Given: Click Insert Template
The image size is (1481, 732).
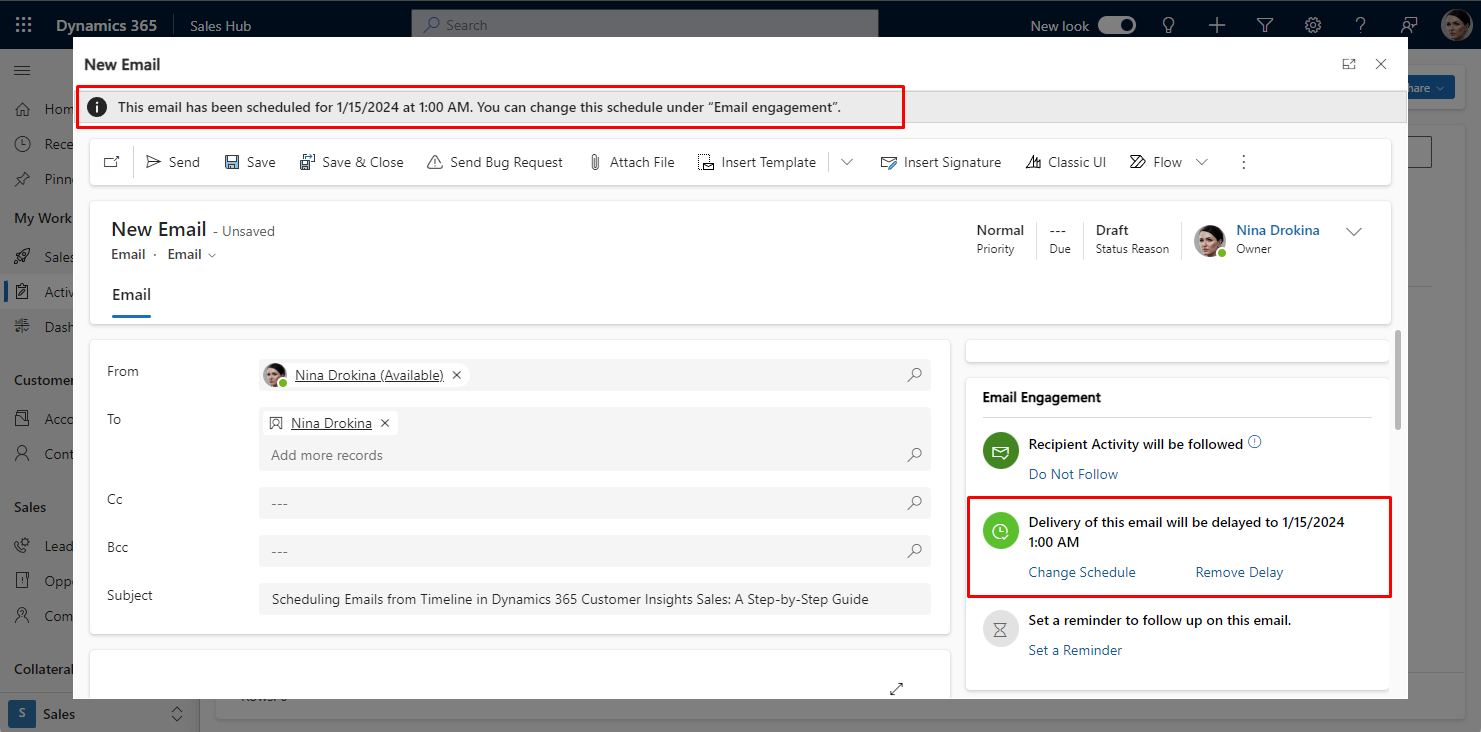Looking at the screenshot, I should click(757, 162).
